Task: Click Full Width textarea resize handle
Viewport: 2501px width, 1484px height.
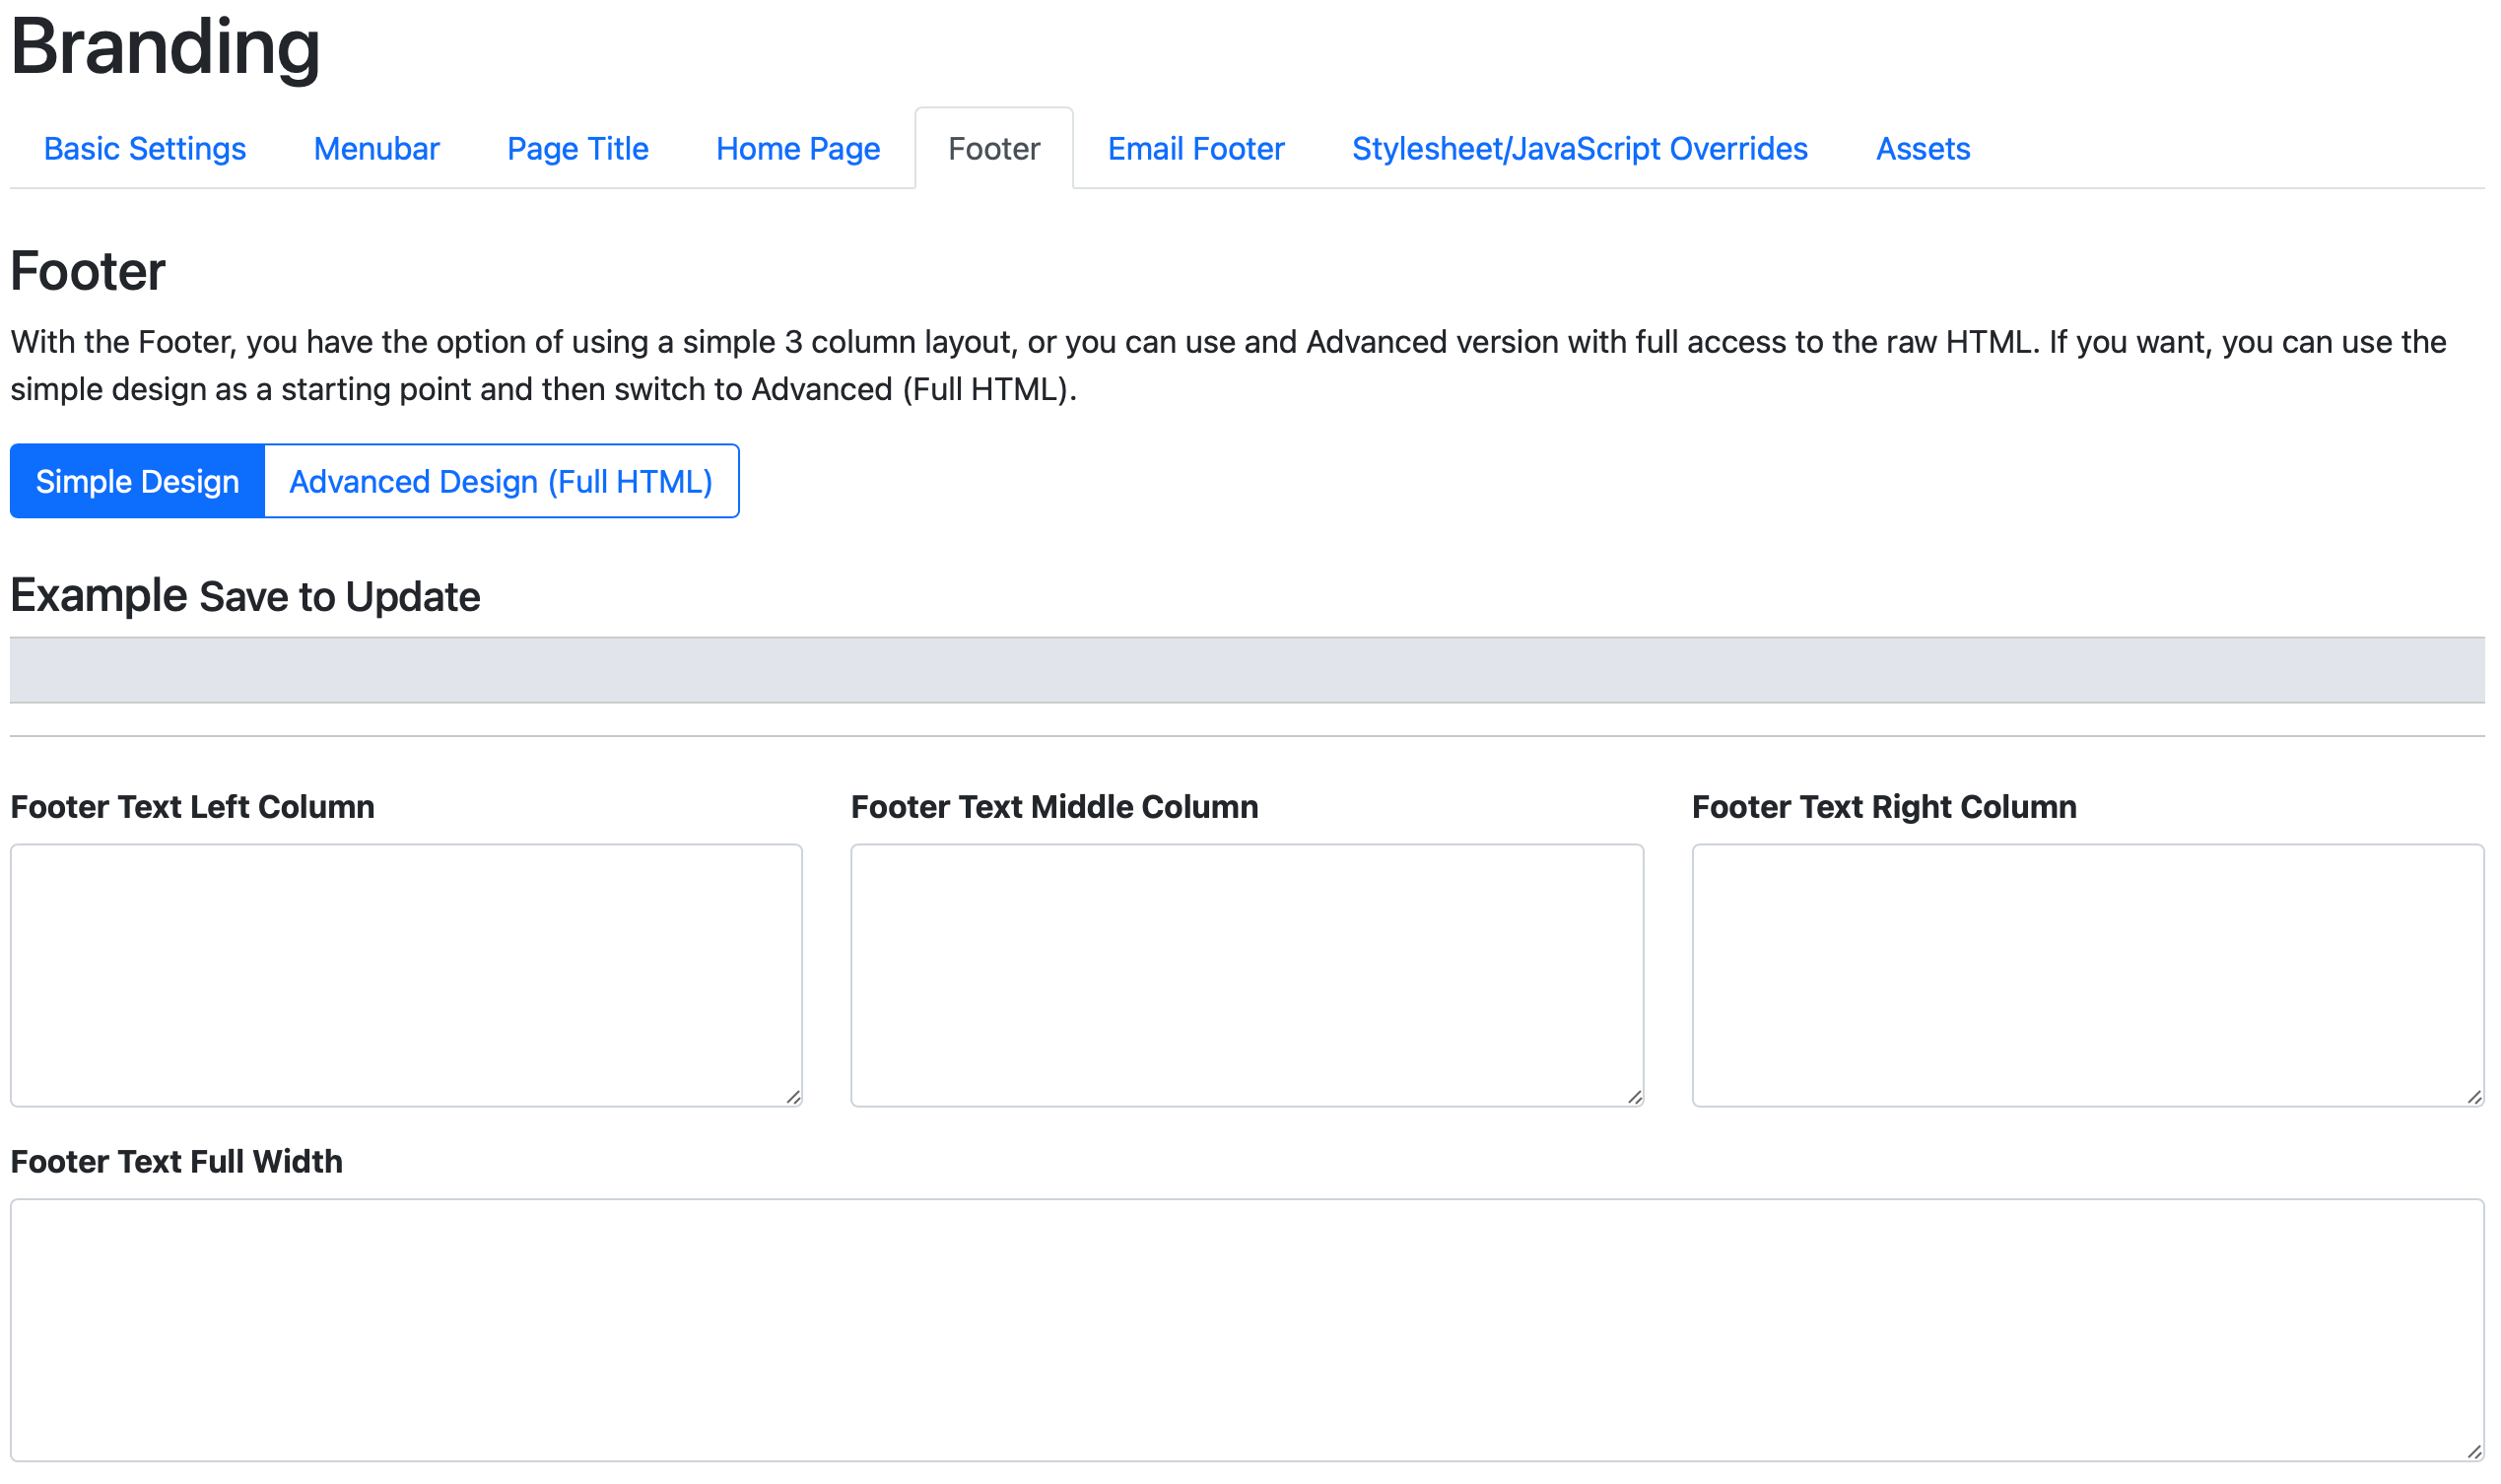Action: pos(2474,1452)
